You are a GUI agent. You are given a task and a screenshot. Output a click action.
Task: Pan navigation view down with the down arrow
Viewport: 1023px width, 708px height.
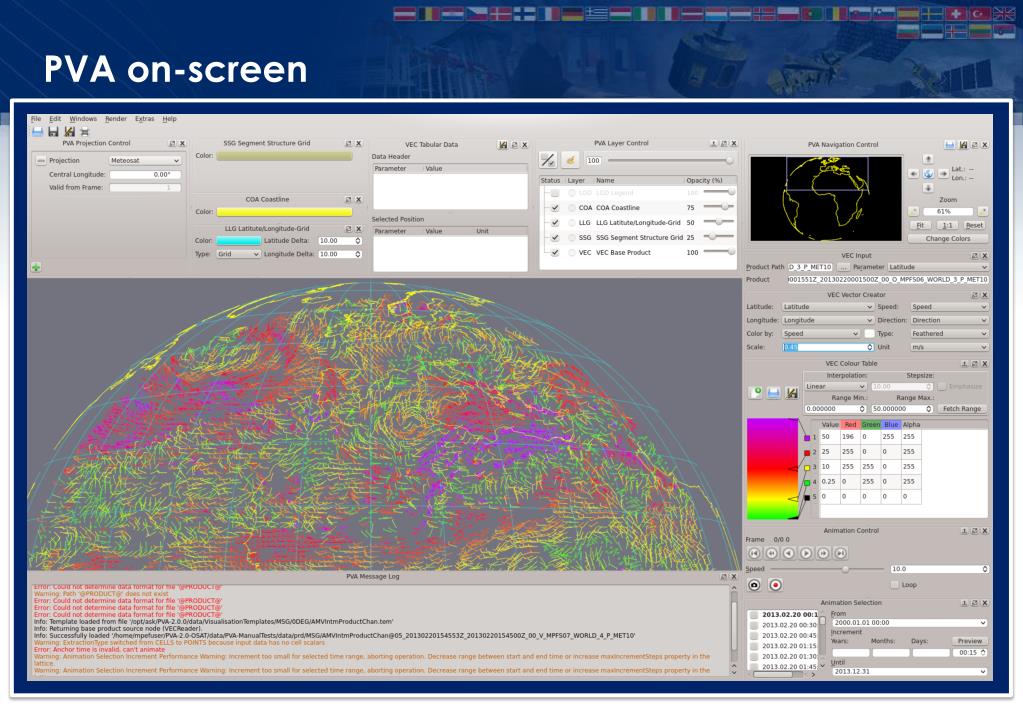click(928, 188)
